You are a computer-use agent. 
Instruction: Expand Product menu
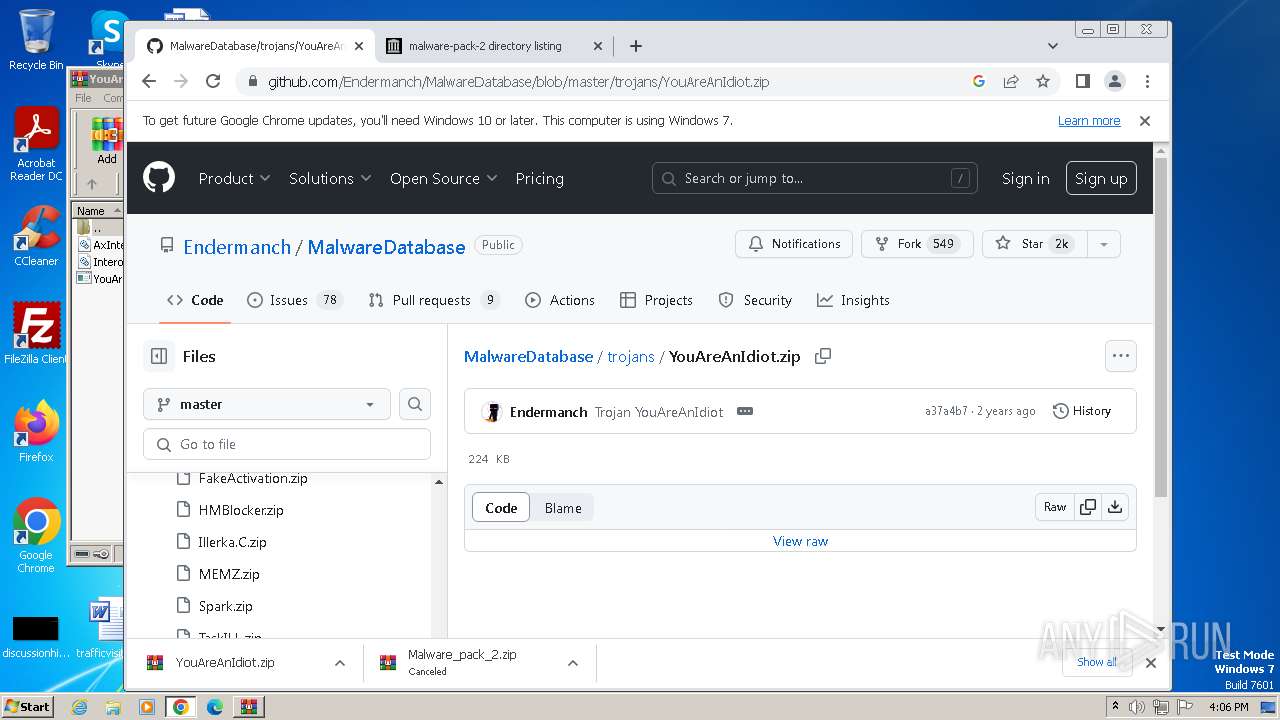click(234, 178)
